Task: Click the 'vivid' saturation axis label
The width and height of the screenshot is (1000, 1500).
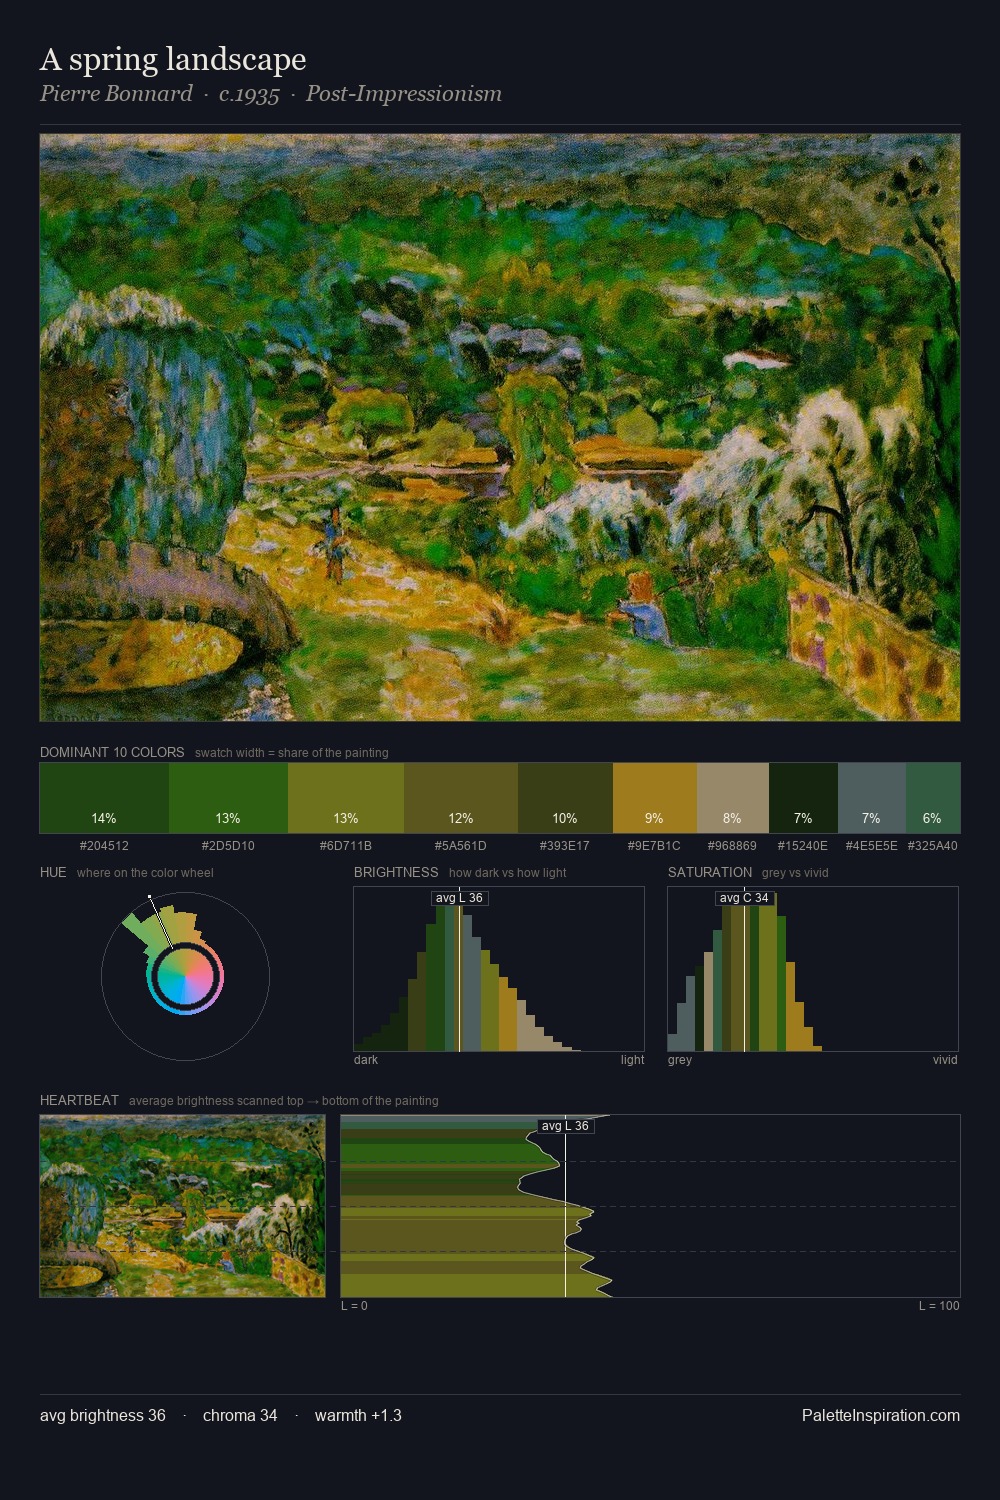Action: [x=945, y=1060]
